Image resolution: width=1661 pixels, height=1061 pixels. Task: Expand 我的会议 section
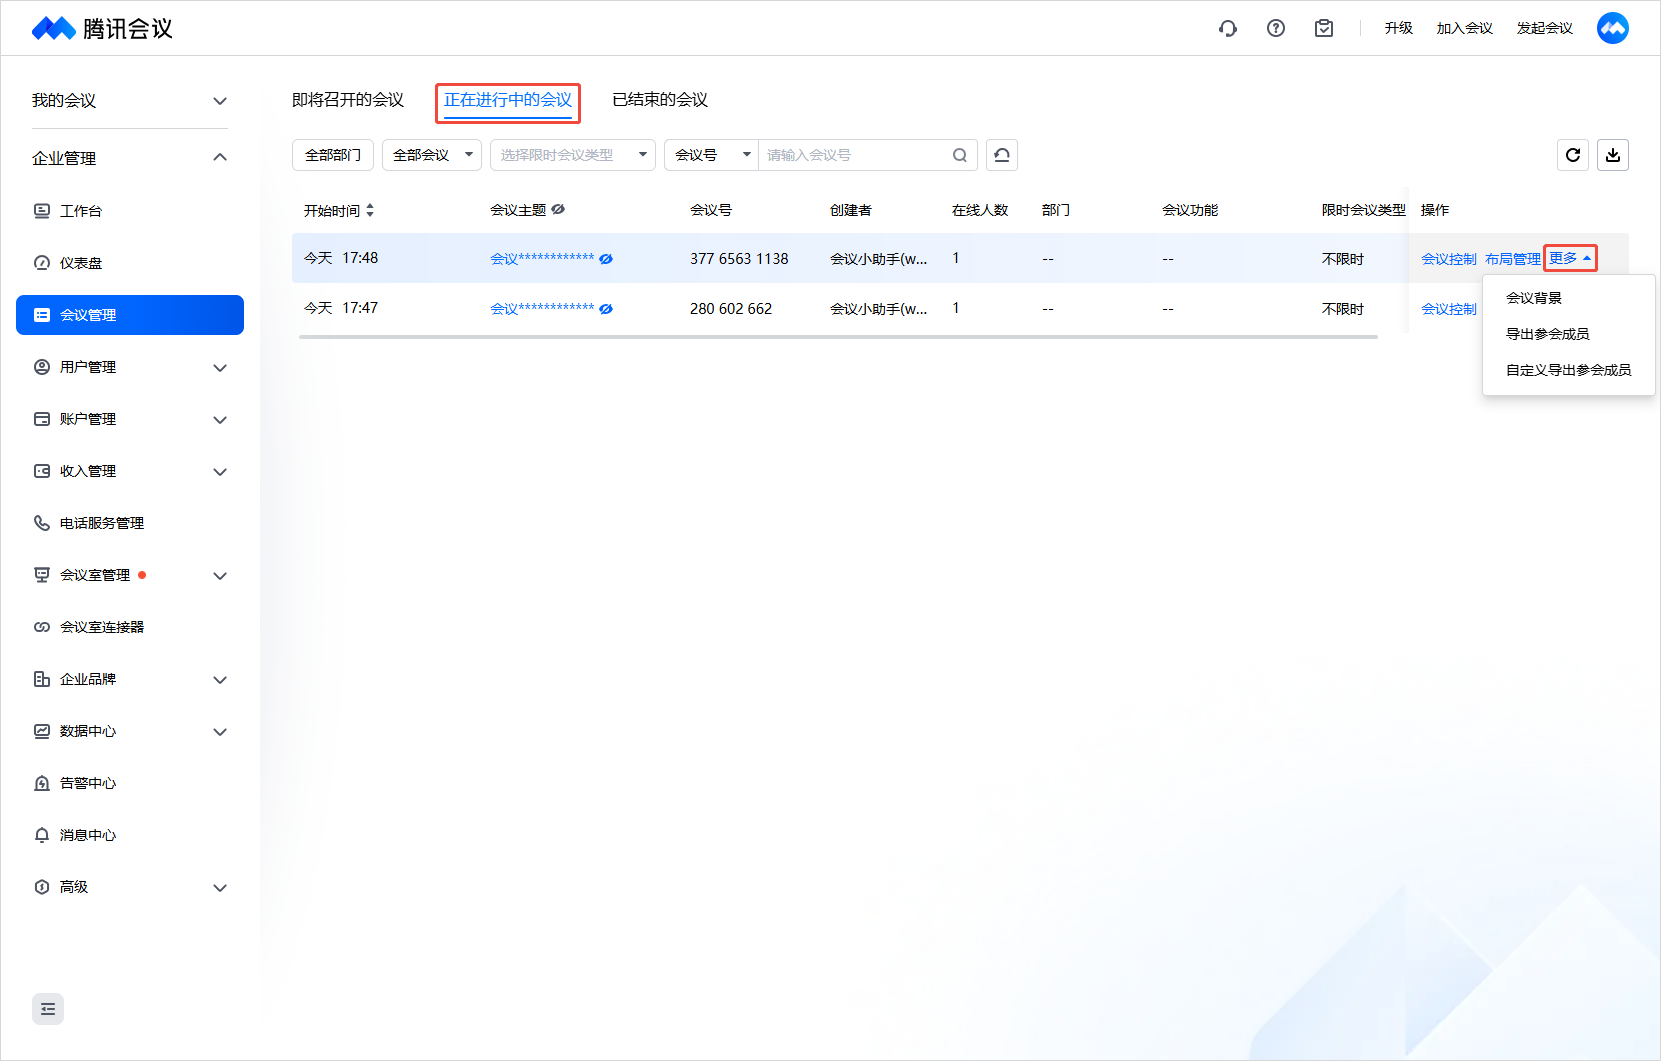coord(130,100)
